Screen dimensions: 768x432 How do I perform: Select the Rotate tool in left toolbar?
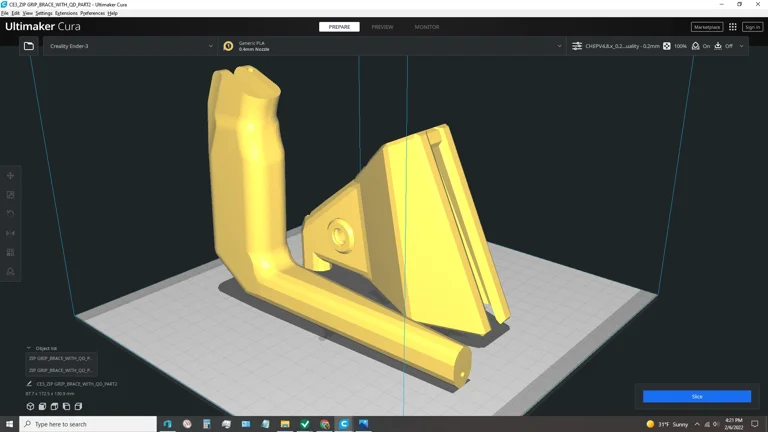[x=11, y=214]
